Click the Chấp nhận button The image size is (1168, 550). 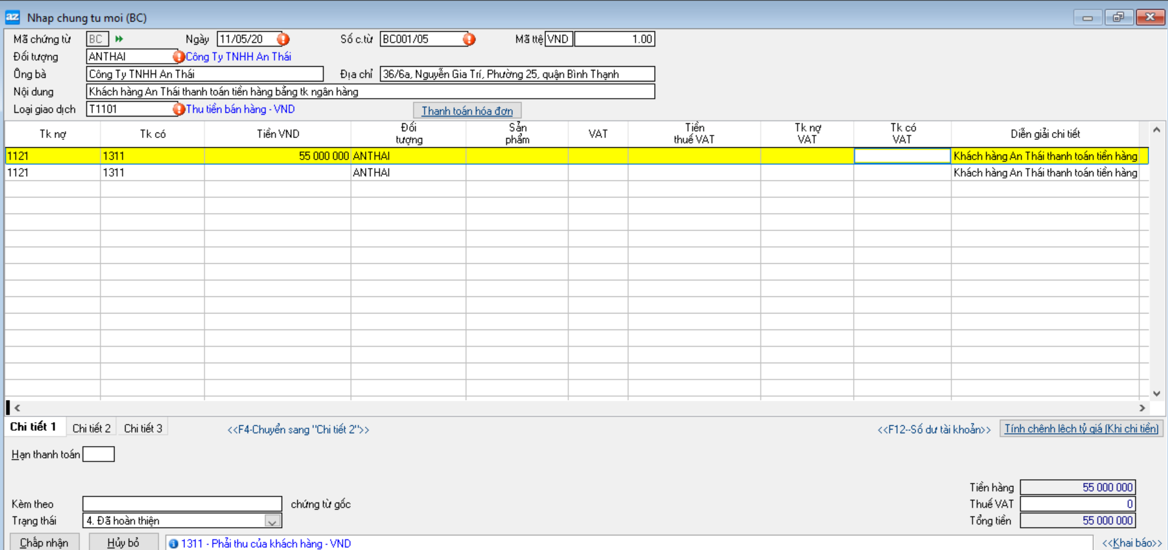44,543
